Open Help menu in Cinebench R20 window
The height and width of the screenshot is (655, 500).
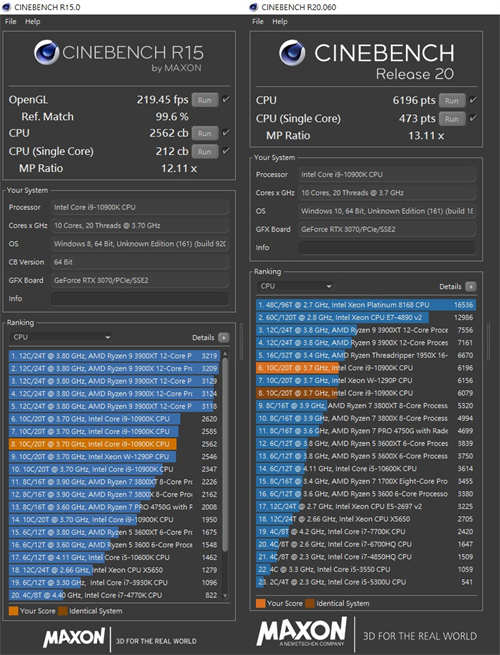280,21
